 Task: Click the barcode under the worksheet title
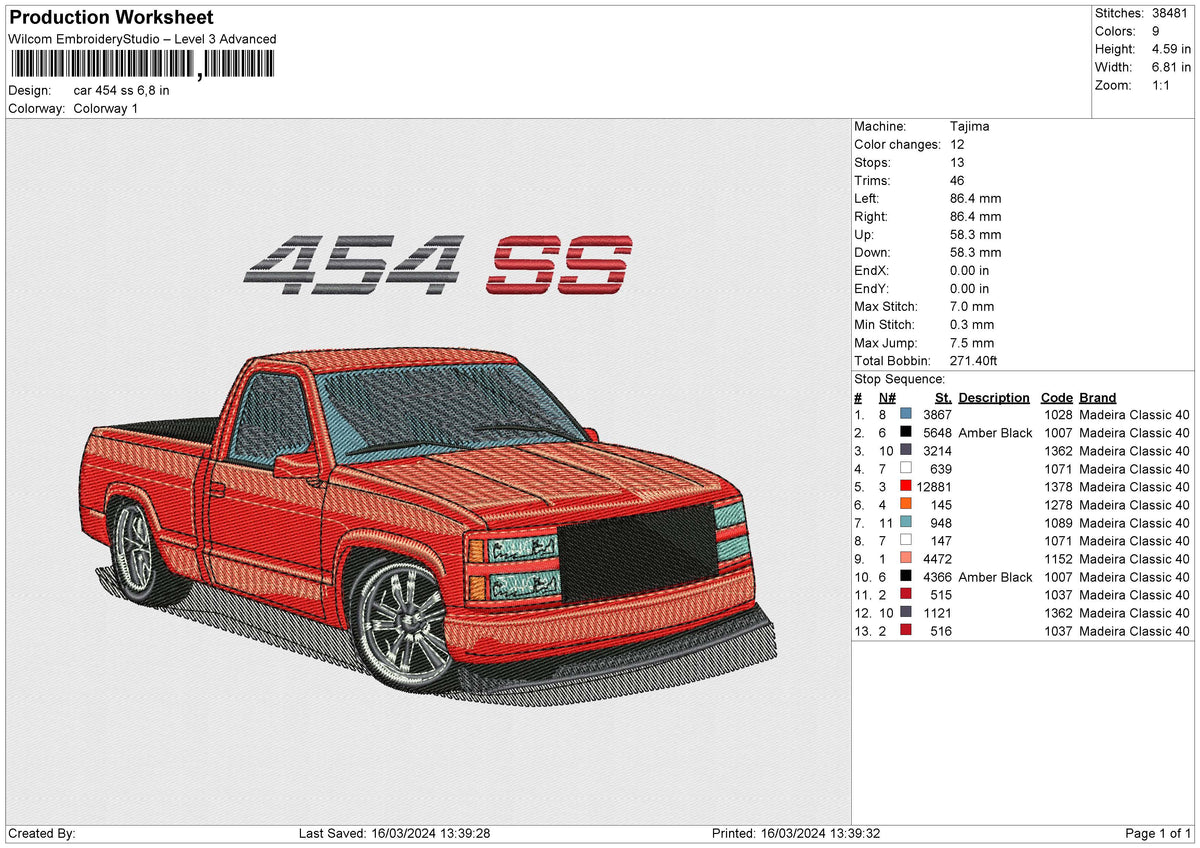point(141,66)
